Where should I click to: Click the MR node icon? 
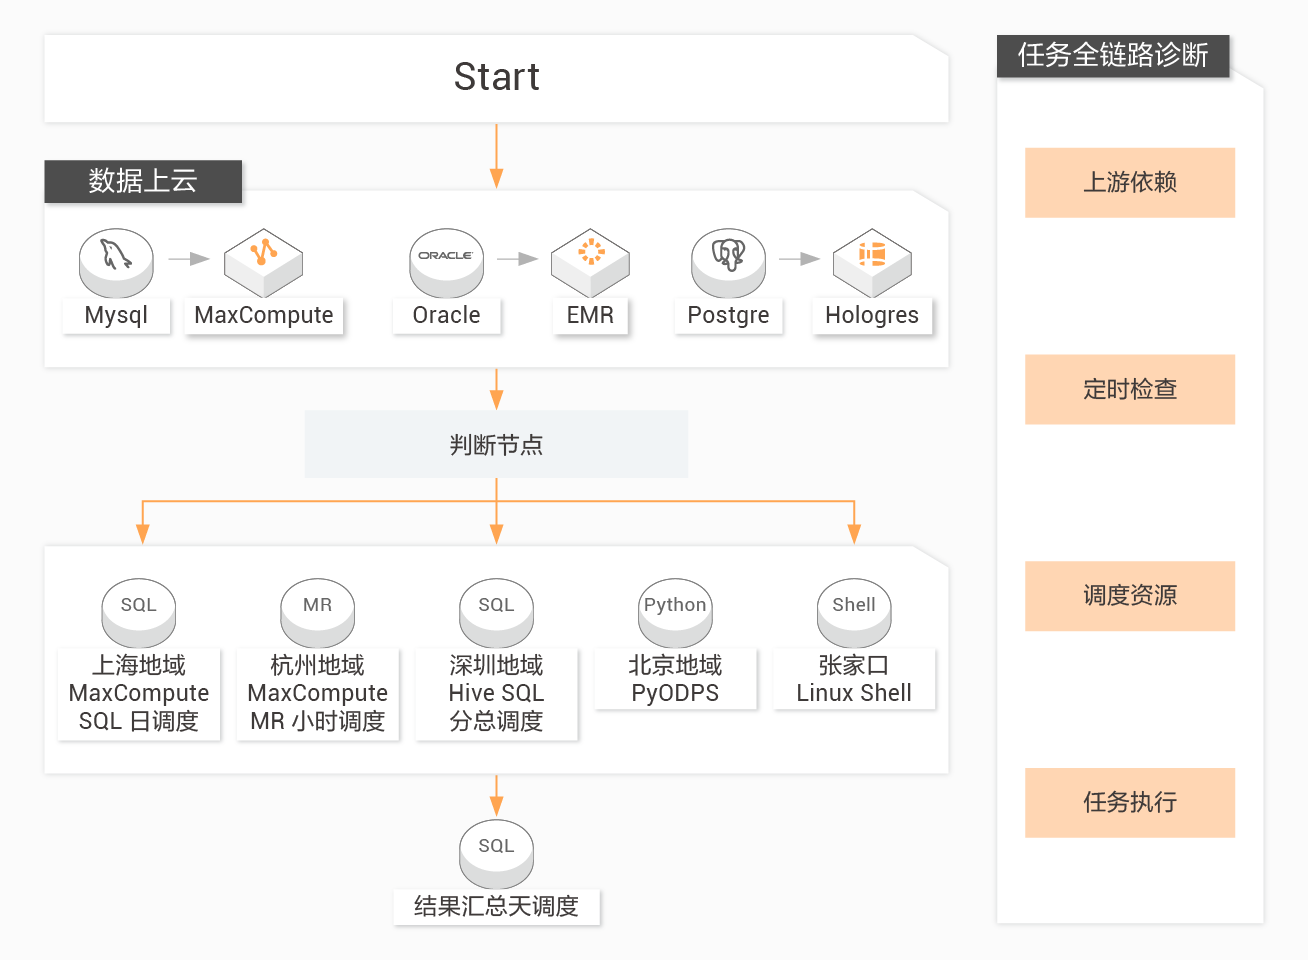317,611
